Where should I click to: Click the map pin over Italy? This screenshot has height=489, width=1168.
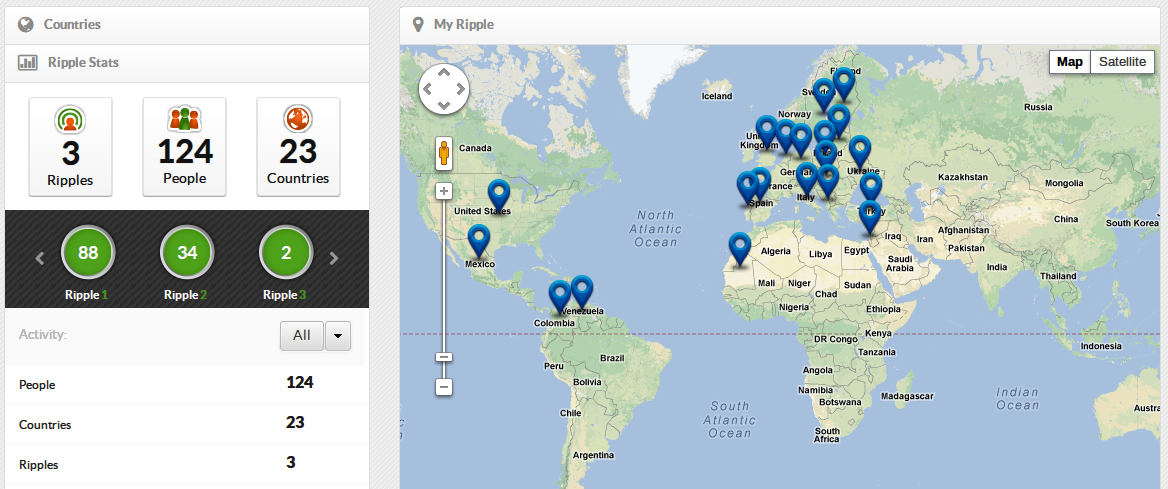[x=807, y=181]
